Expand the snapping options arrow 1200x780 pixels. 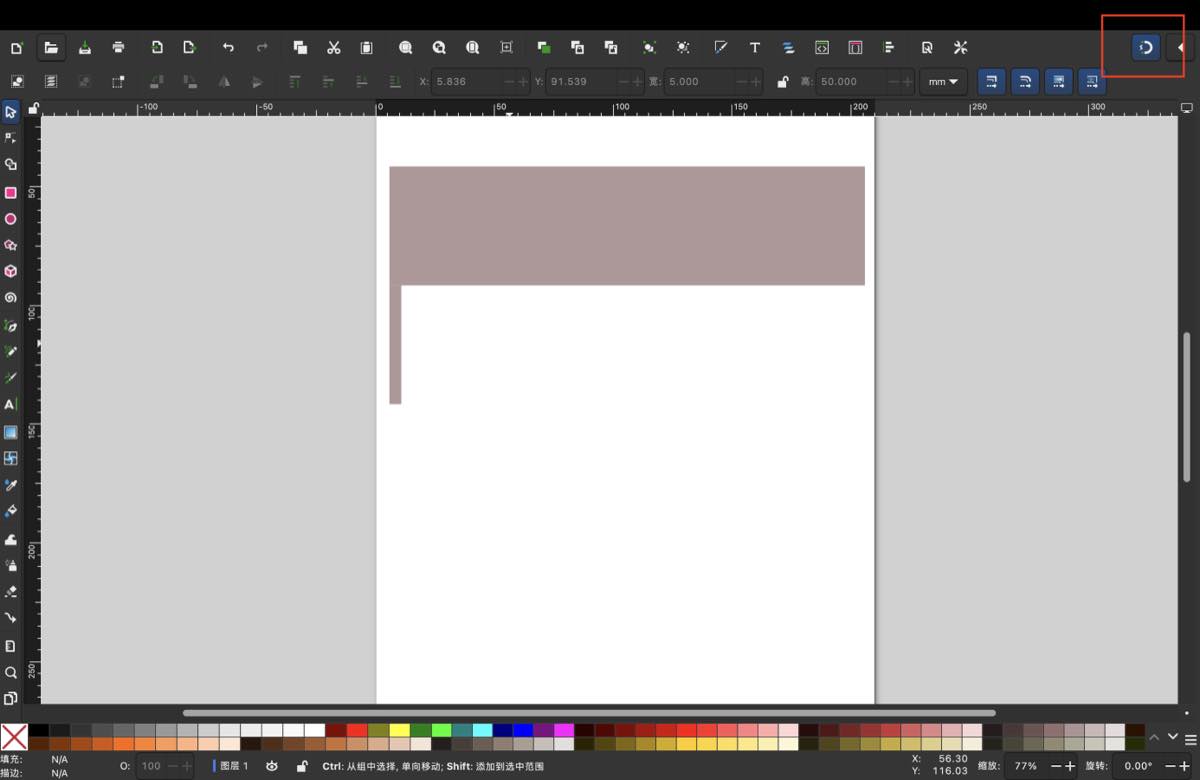tap(1181, 47)
